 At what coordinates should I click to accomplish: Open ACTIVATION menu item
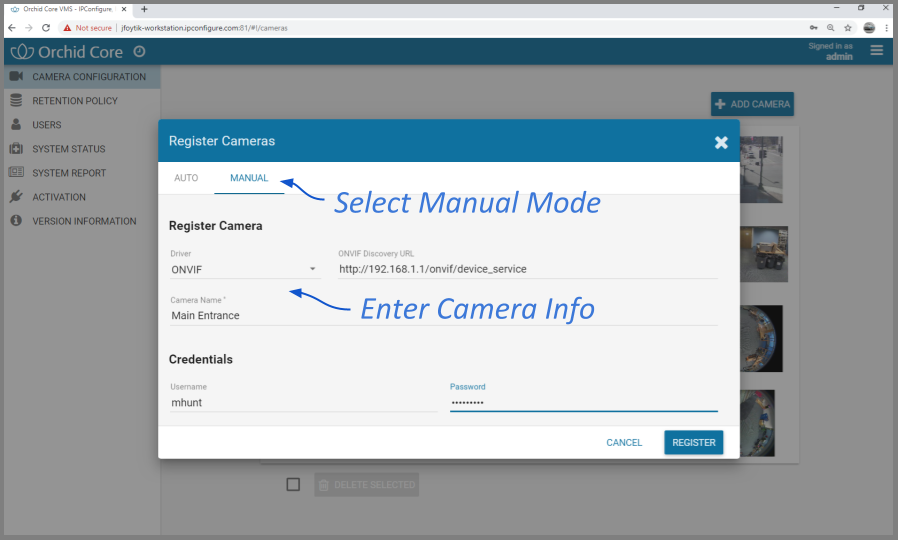pos(82,197)
